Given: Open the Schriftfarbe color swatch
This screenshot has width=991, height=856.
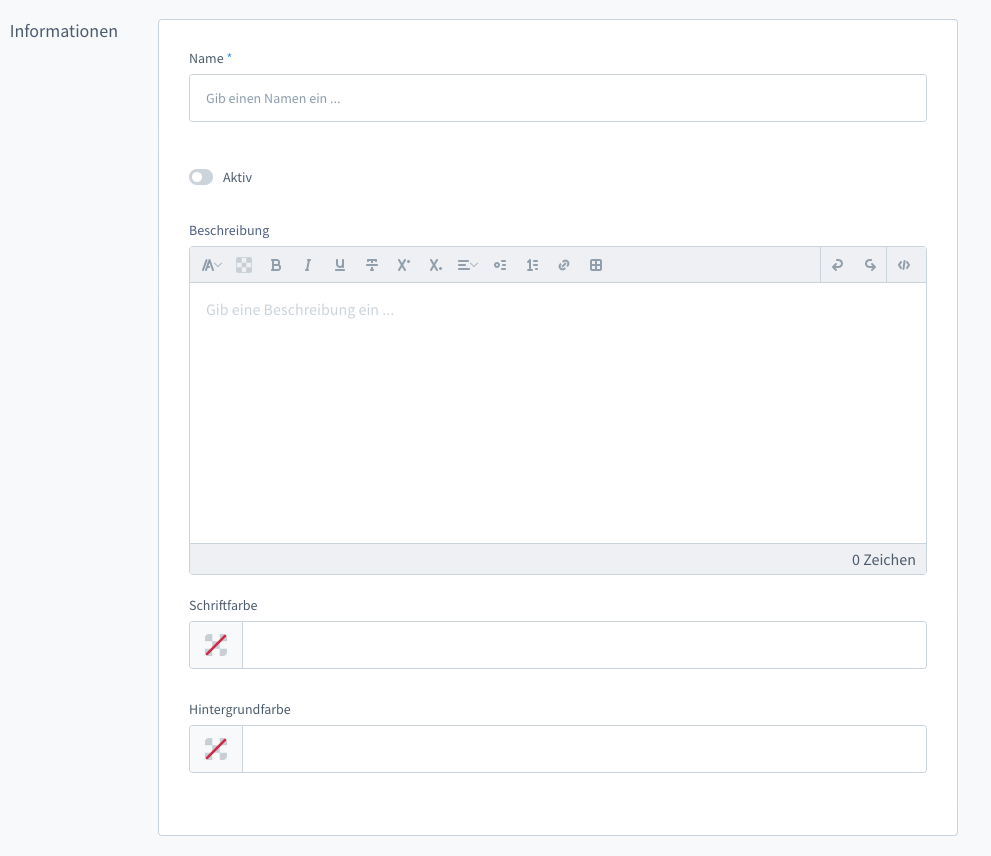Looking at the screenshot, I should tap(216, 645).
